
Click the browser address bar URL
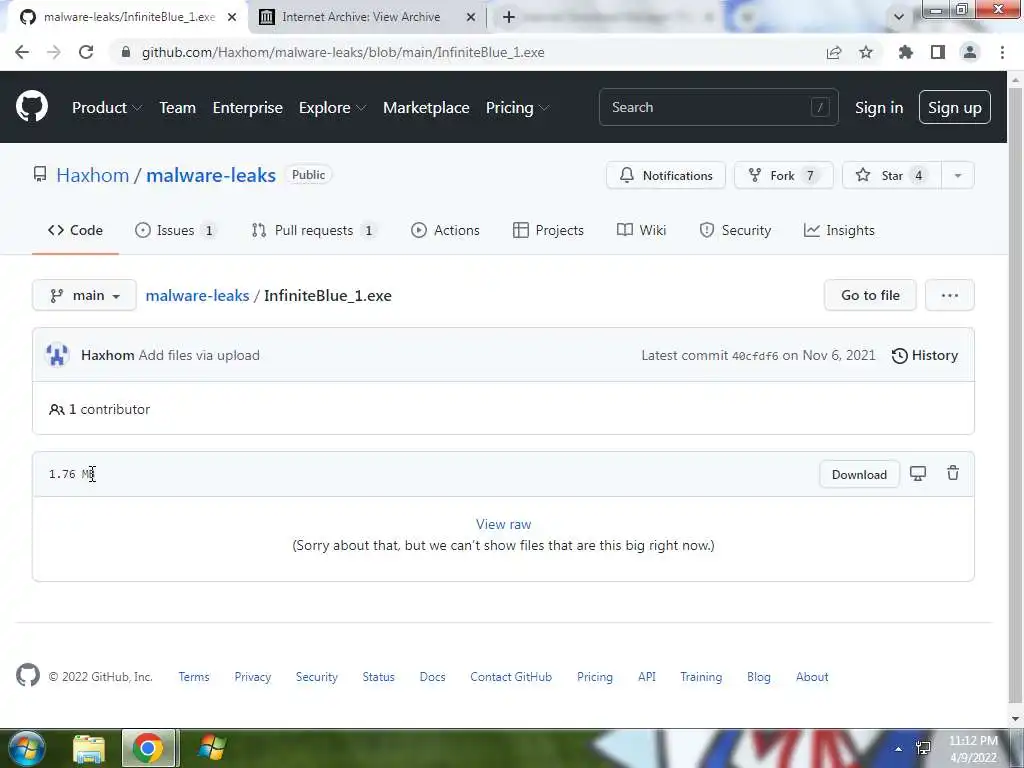[x=343, y=52]
